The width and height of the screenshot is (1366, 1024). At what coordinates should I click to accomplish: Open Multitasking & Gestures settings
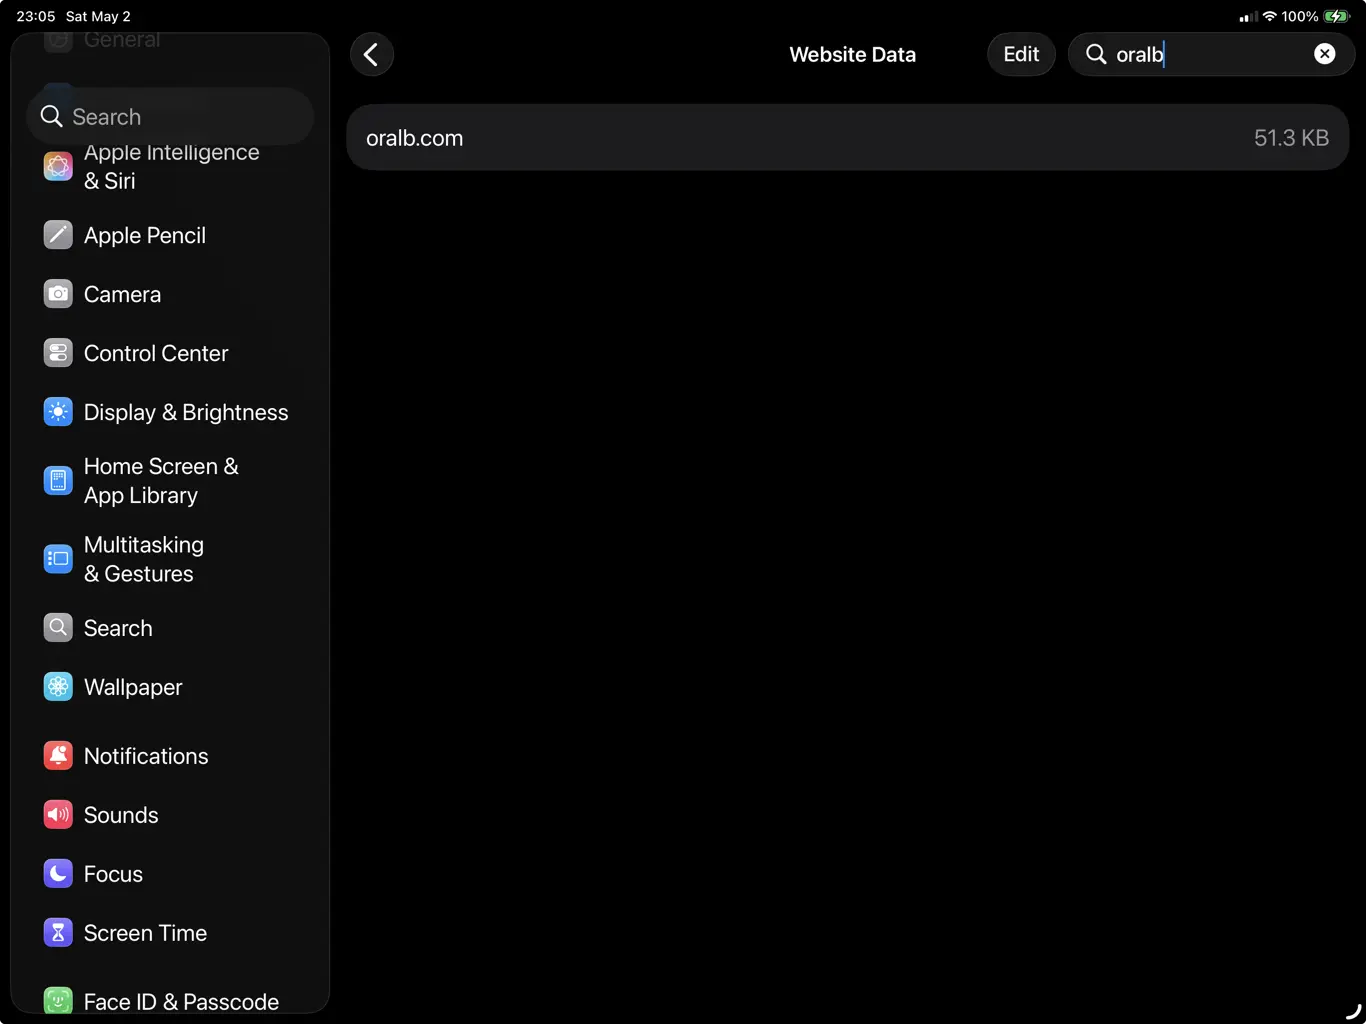tap(171, 559)
